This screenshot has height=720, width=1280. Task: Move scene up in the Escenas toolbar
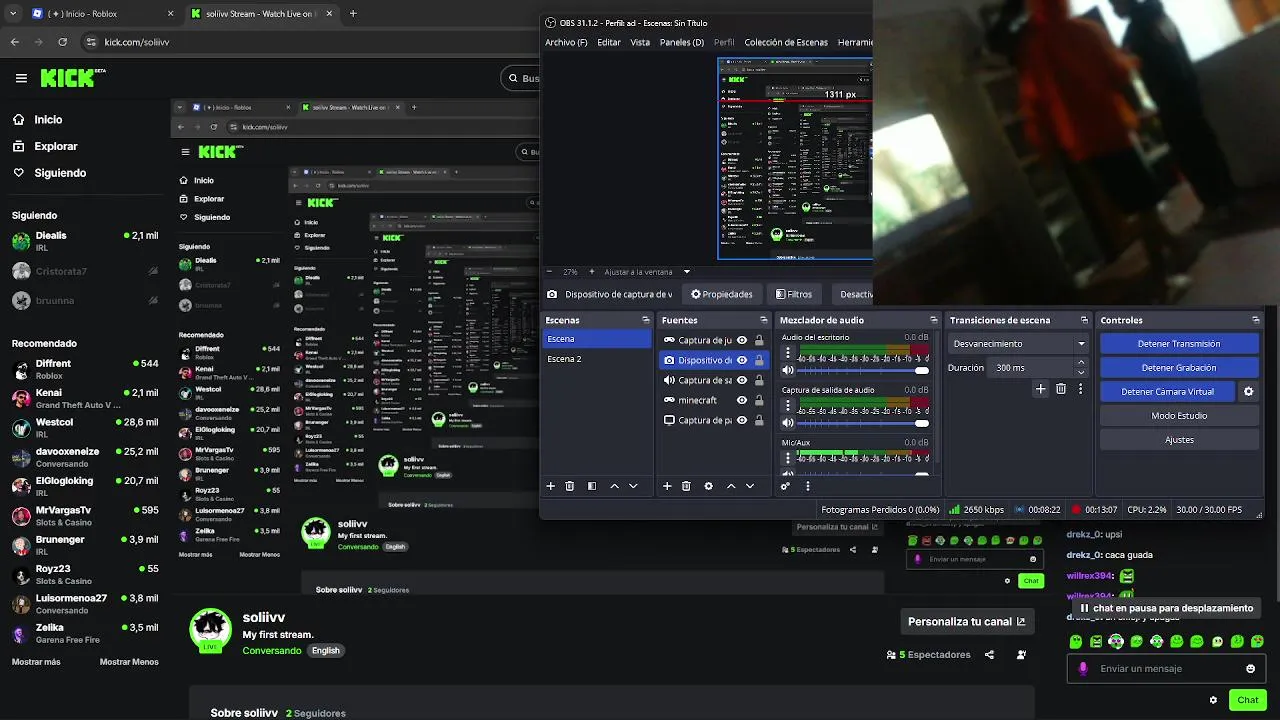615,486
